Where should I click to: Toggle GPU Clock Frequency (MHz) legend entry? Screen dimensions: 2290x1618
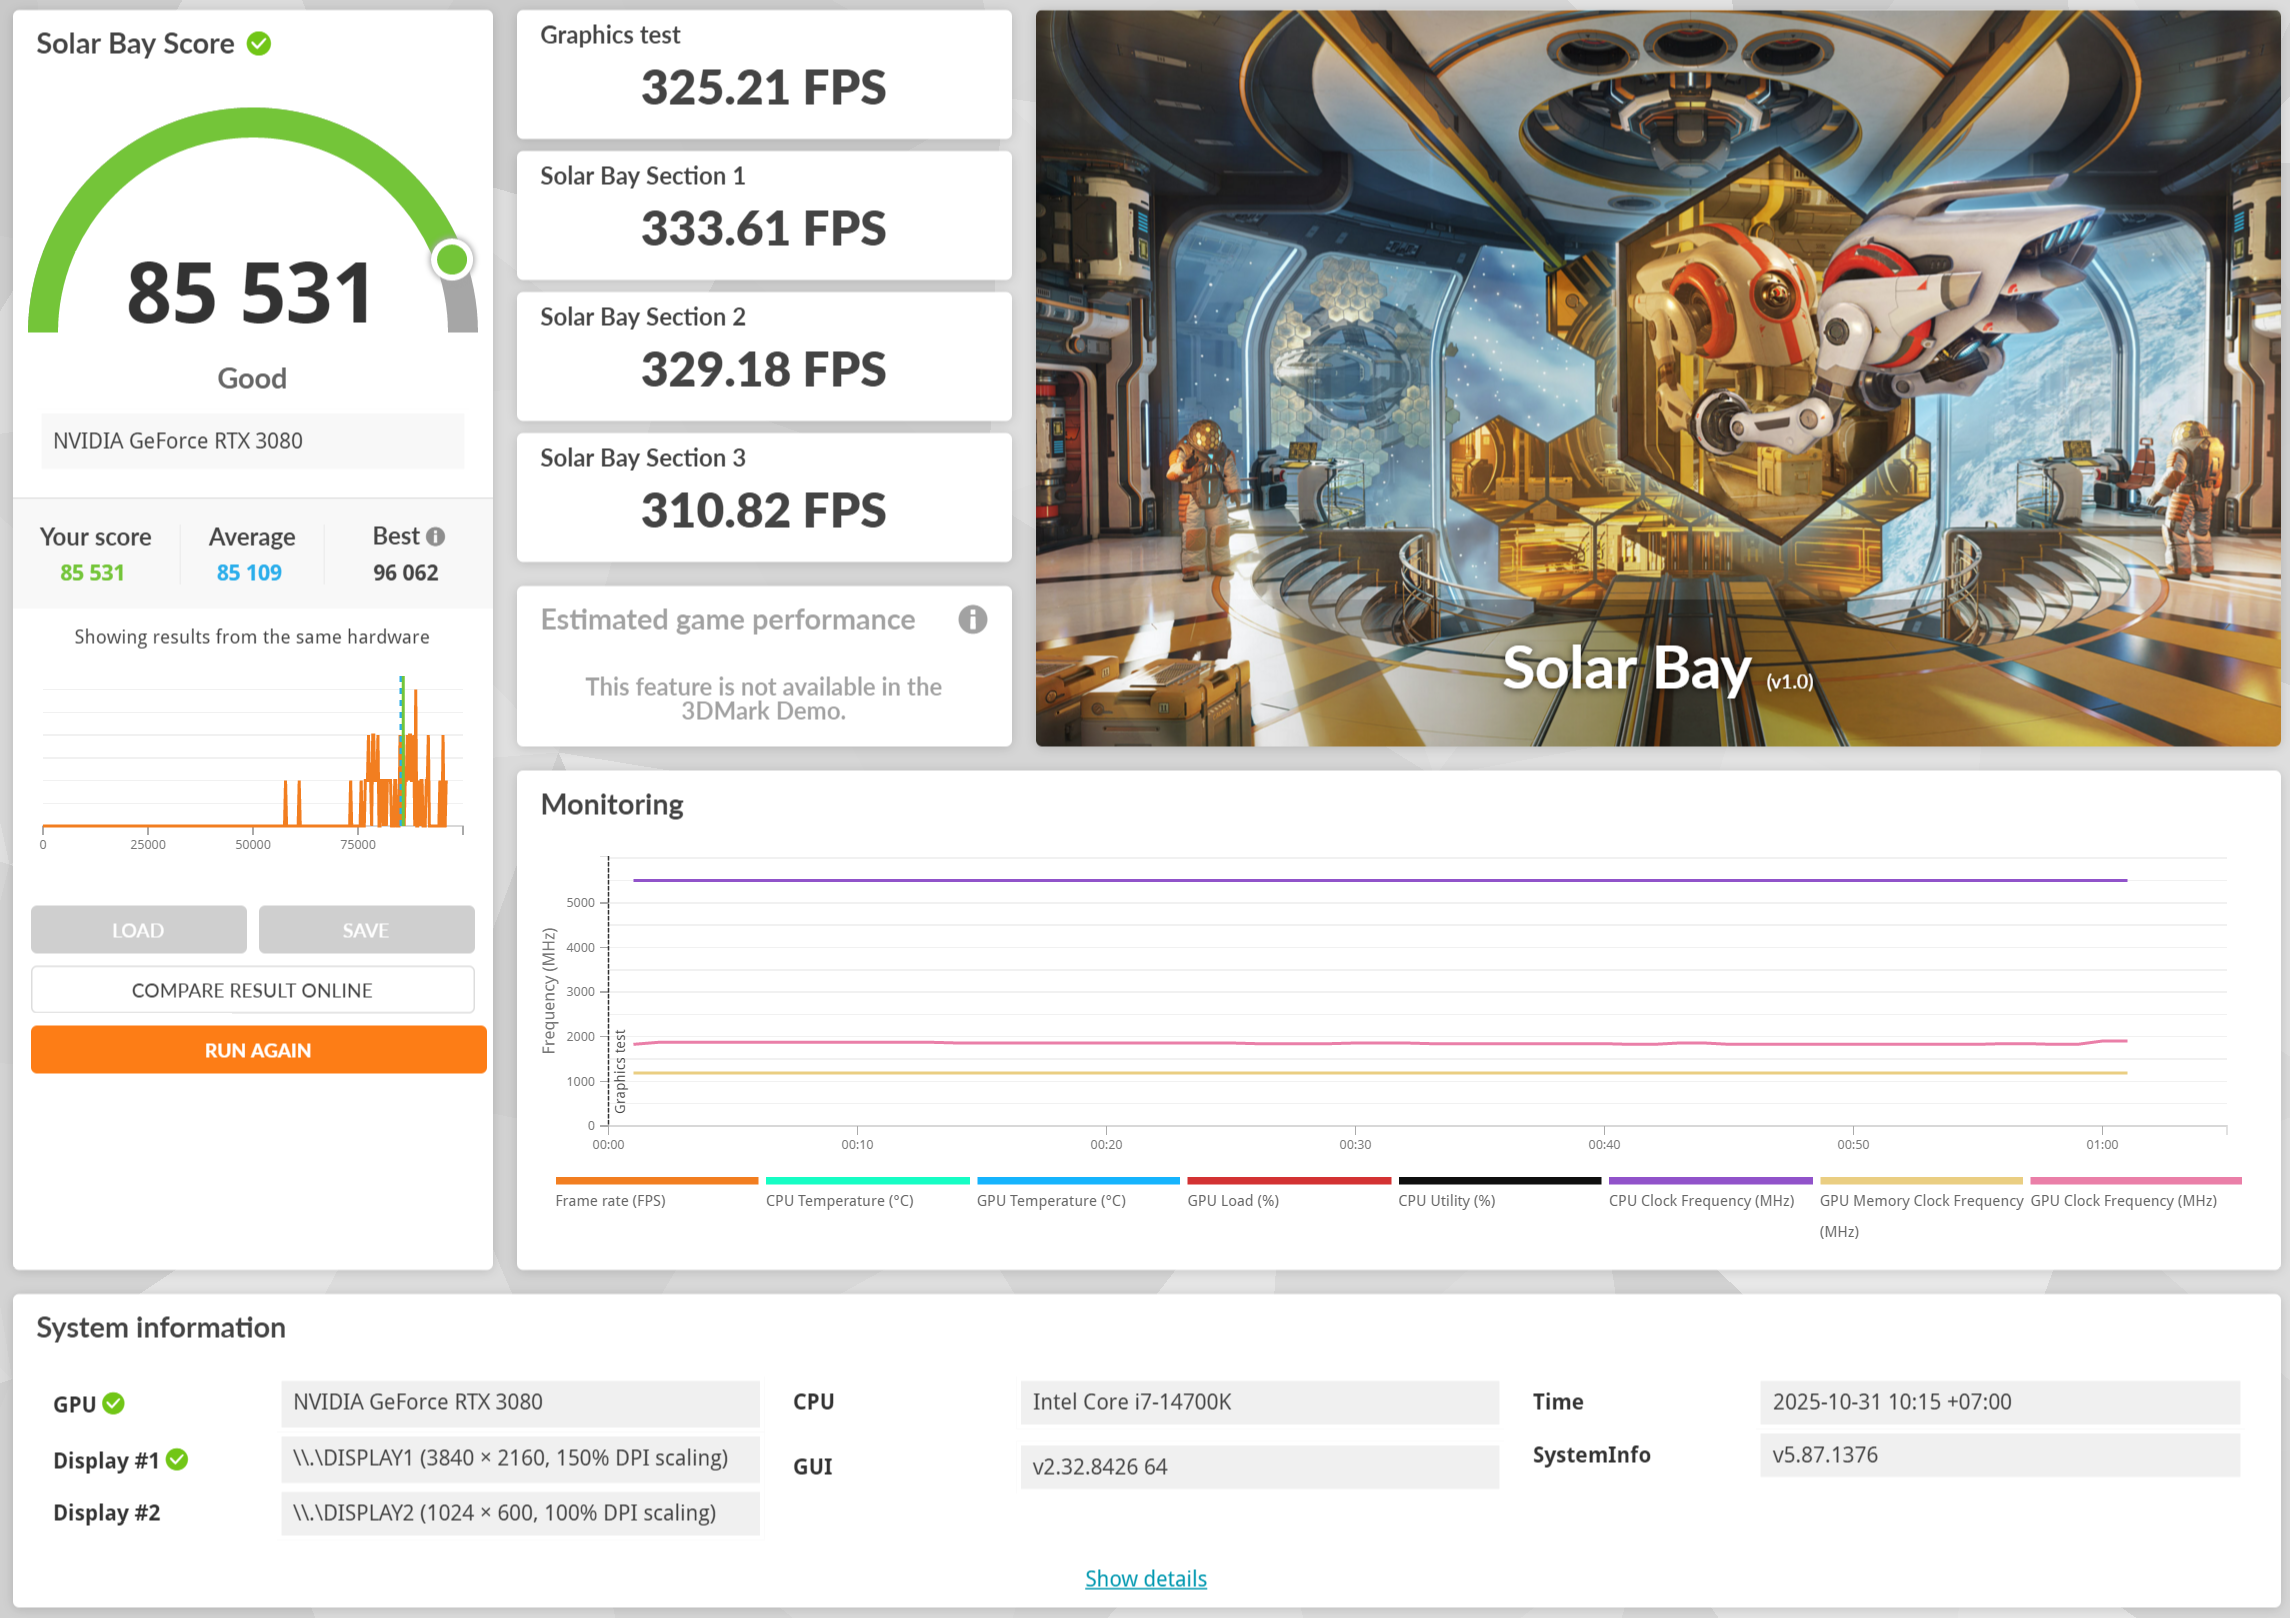2123,1200
